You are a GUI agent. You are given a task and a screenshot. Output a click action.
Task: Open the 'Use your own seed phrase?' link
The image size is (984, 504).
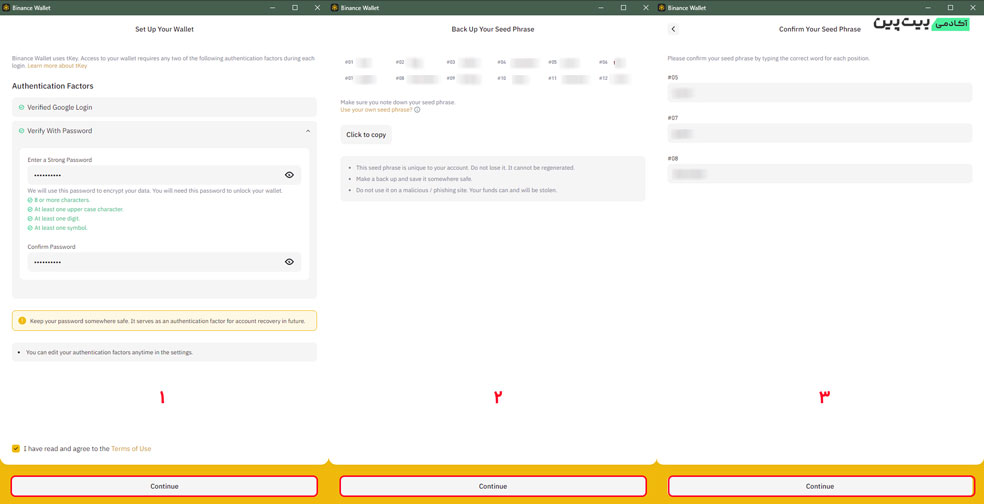(x=376, y=109)
